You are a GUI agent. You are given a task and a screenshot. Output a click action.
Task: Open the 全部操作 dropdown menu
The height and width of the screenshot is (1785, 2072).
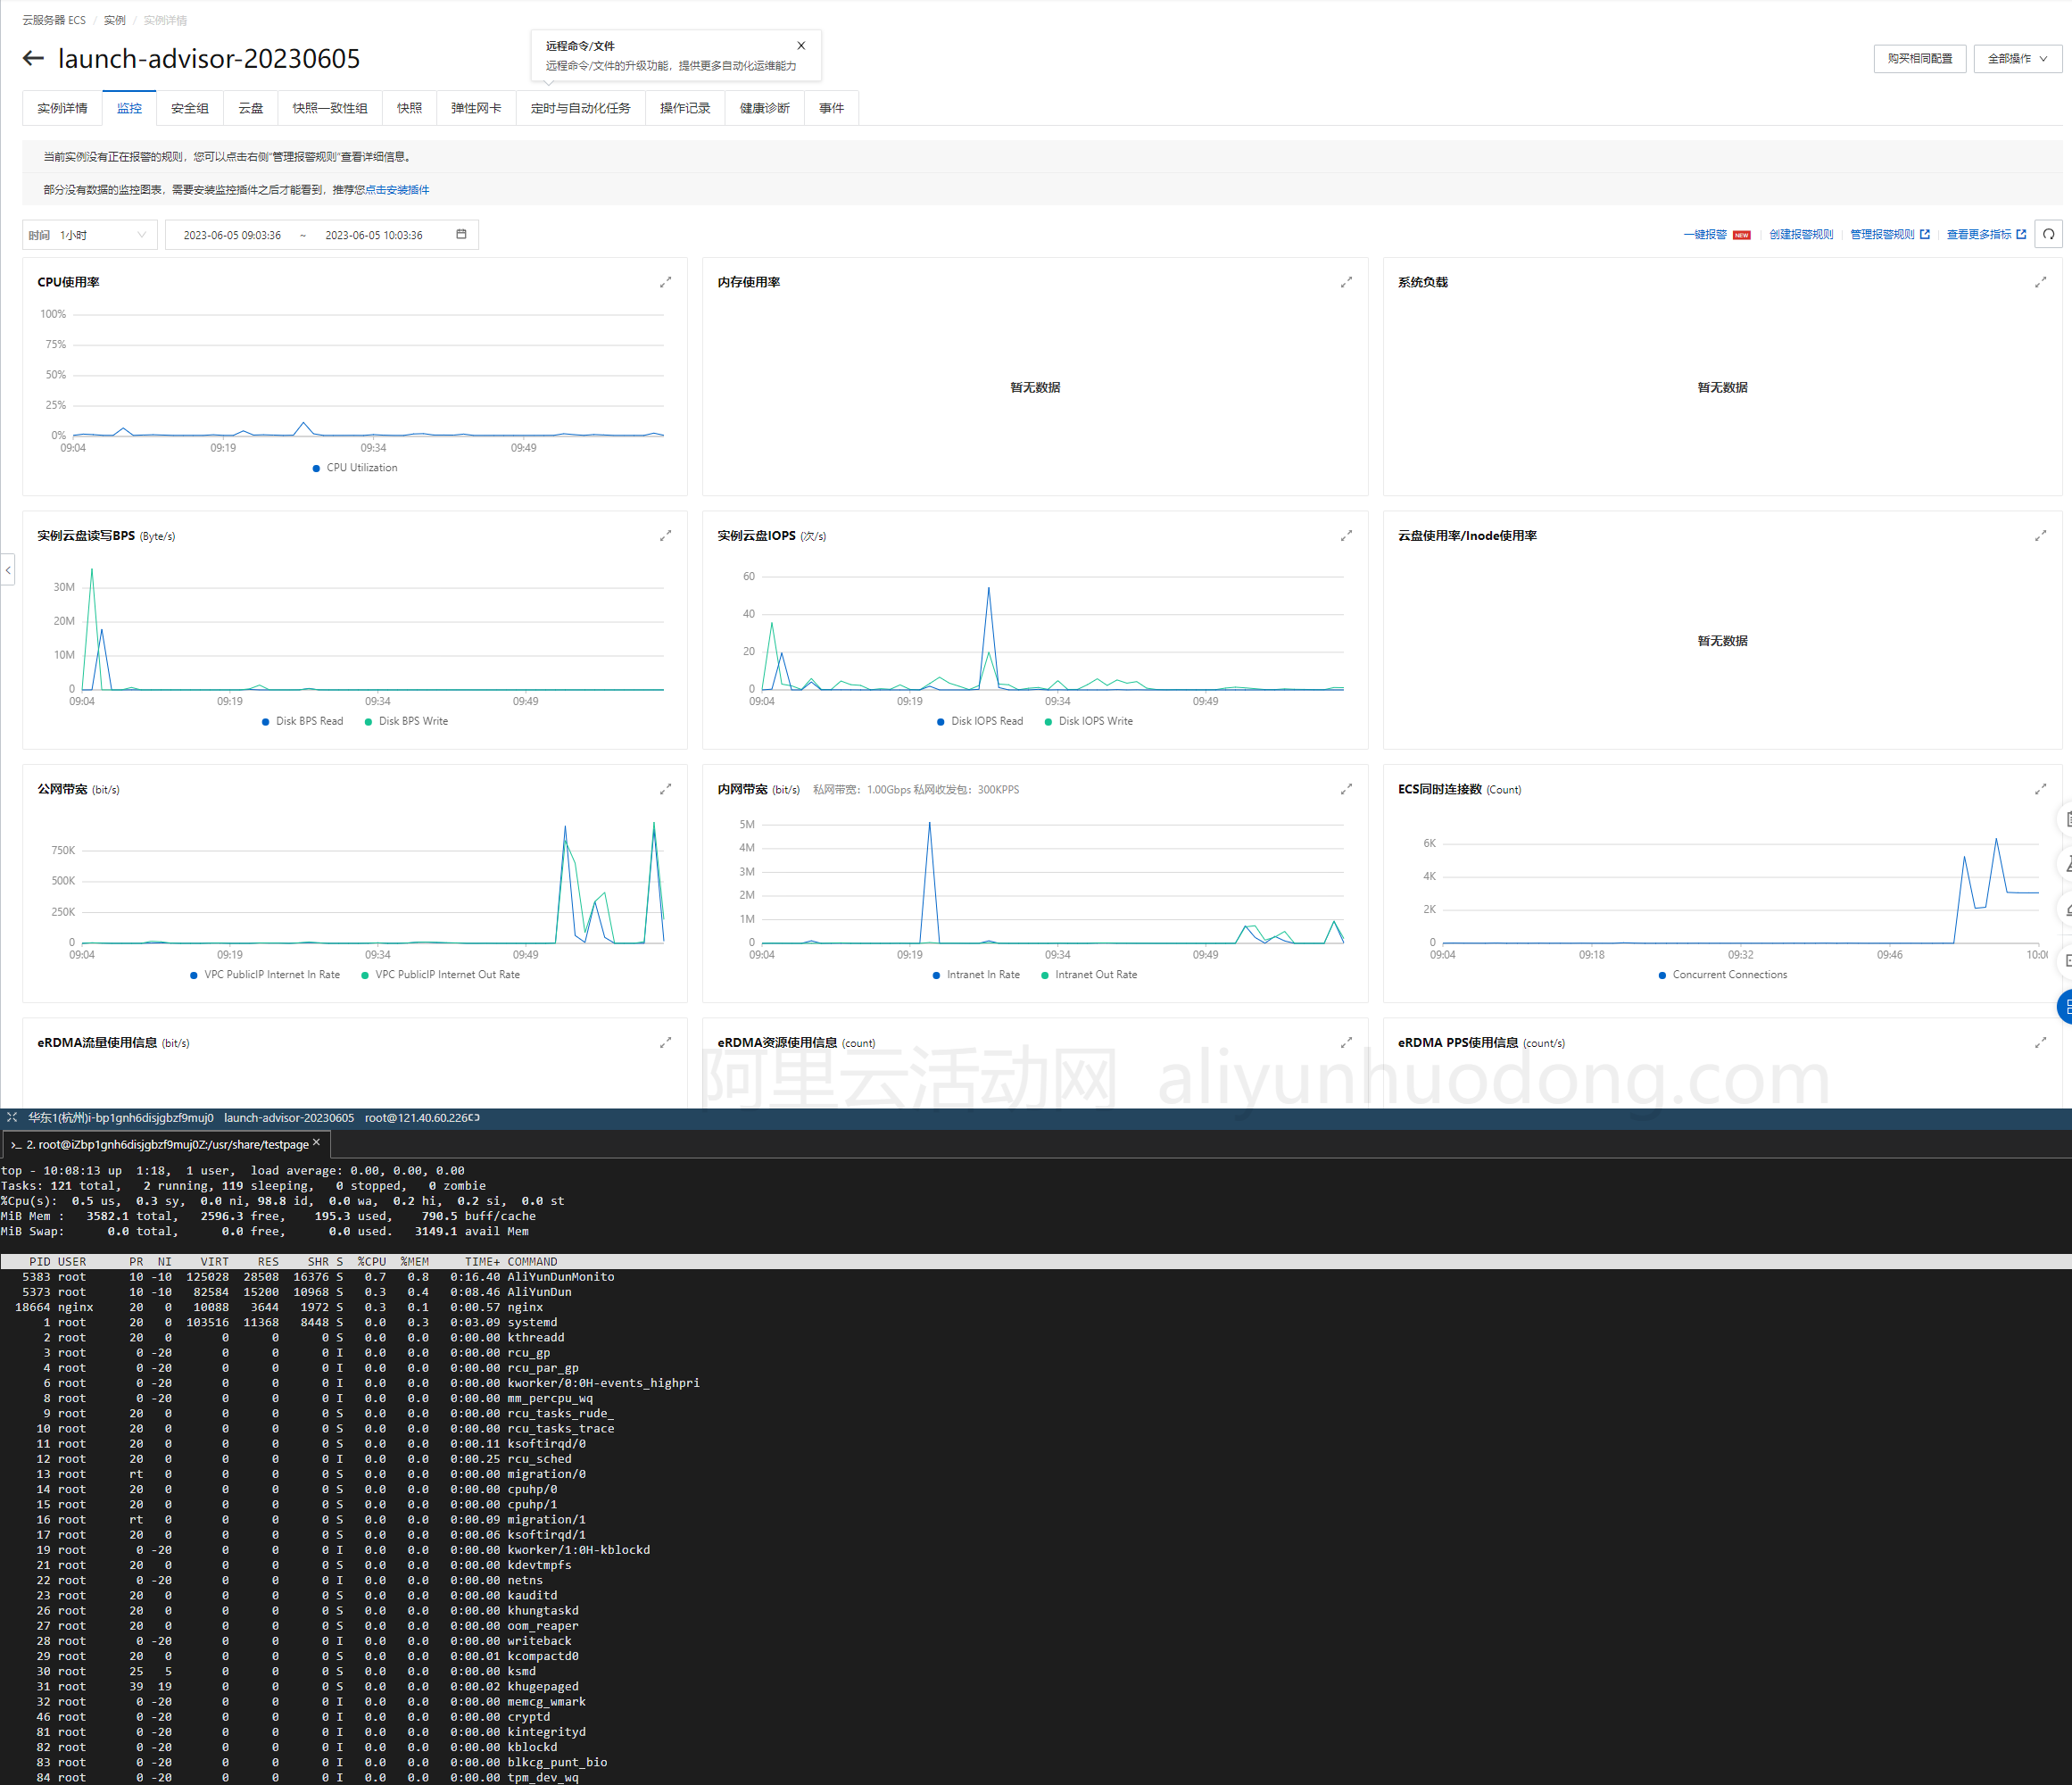pyautogui.click(x=2016, y=59)
